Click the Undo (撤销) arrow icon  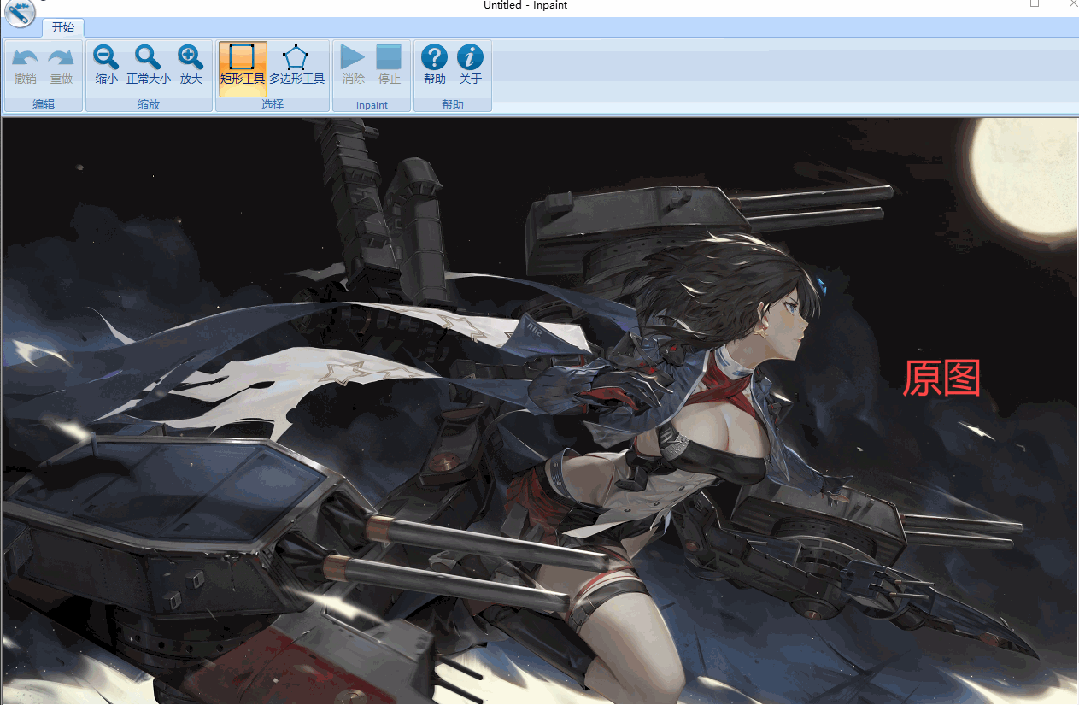[25, 65]
